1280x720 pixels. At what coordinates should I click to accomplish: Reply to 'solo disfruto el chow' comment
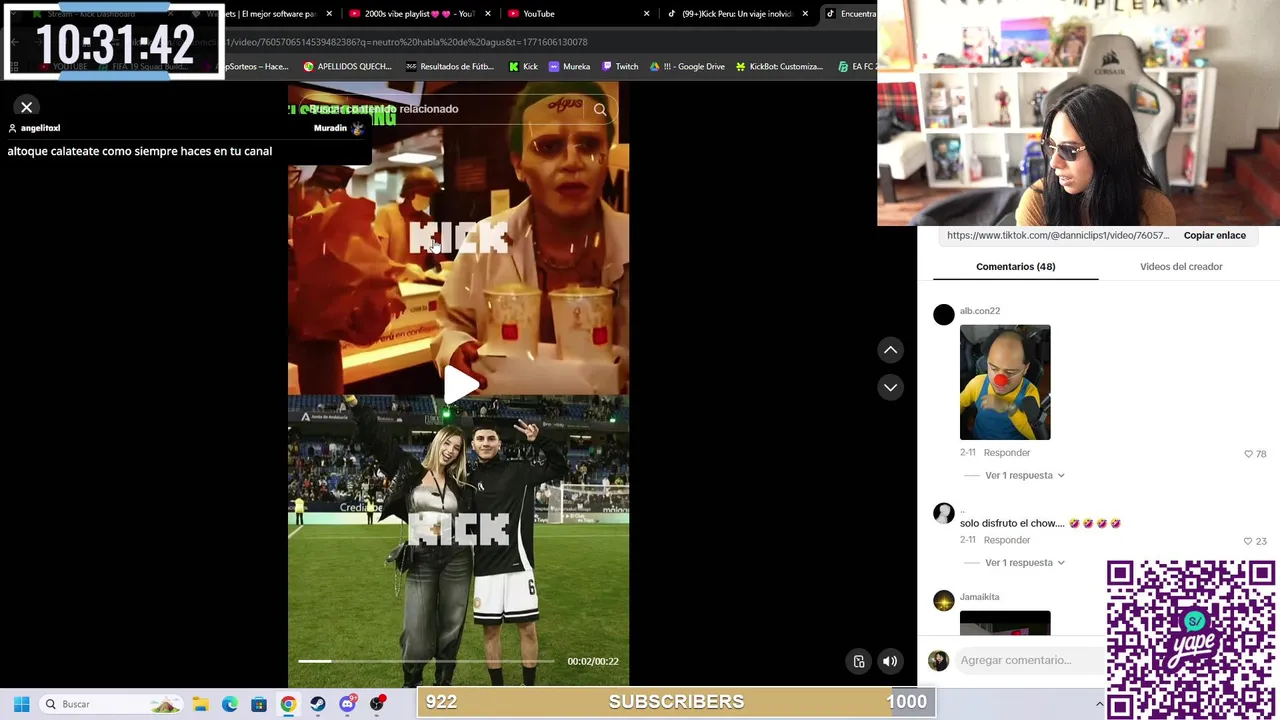tap(1006, 540)
